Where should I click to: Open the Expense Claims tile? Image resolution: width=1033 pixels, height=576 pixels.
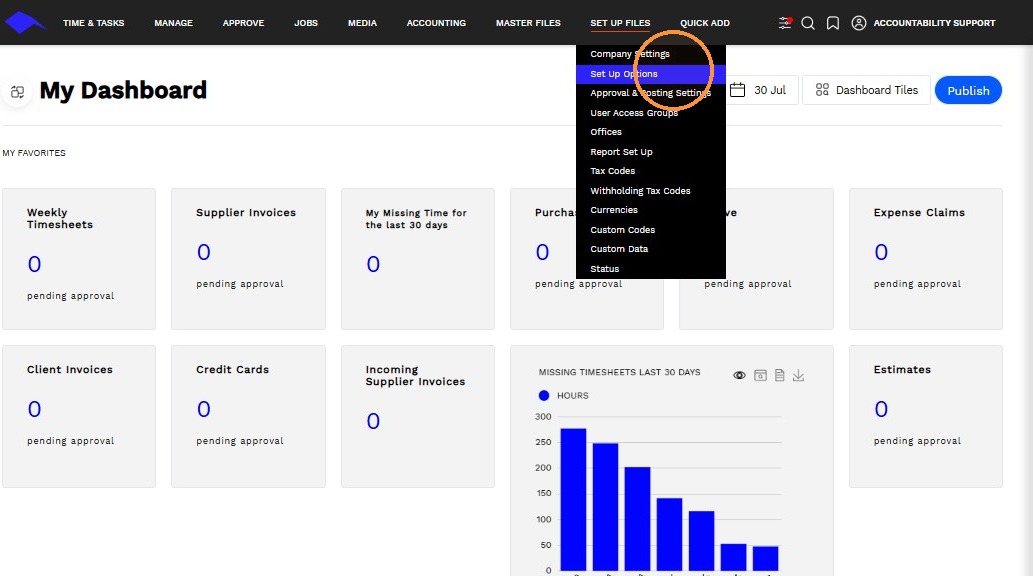click(x=926, y=259)
